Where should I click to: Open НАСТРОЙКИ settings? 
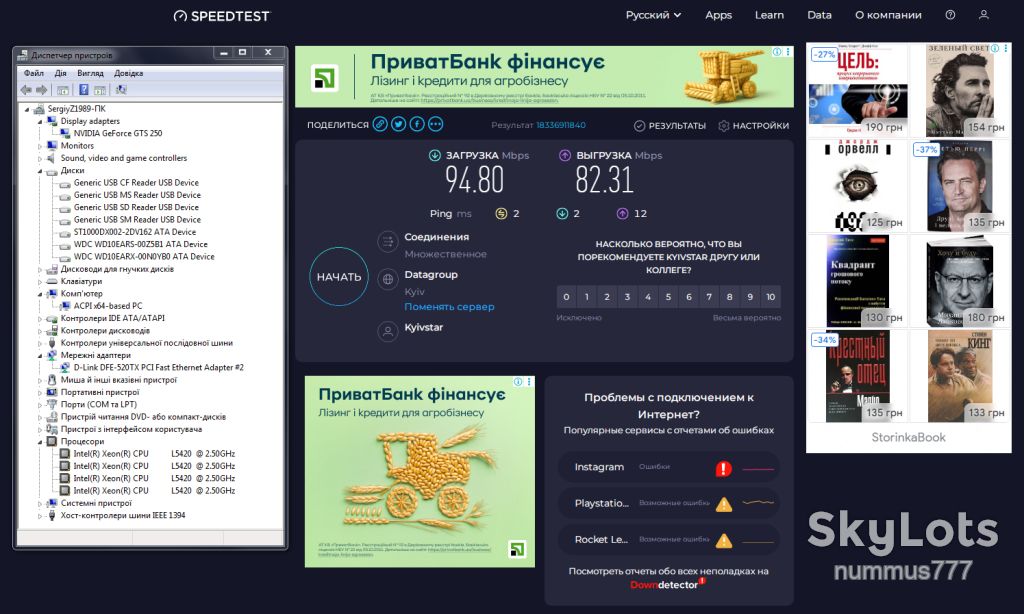(754, 125)
